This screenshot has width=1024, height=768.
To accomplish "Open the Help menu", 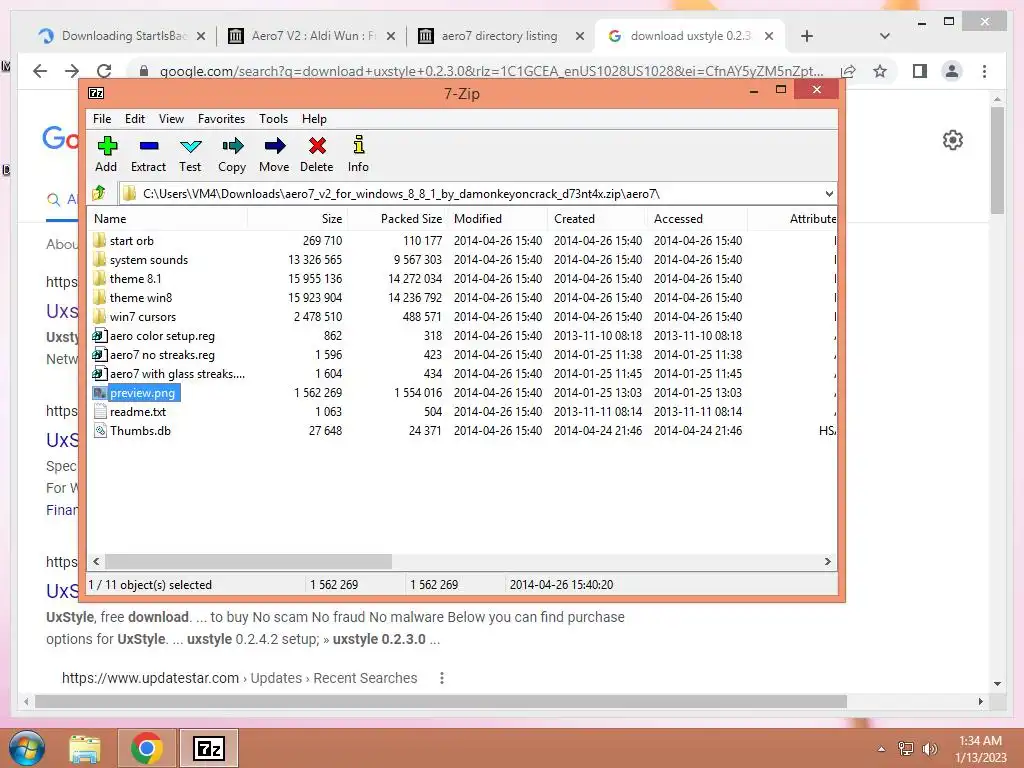I will click(314, 119).
